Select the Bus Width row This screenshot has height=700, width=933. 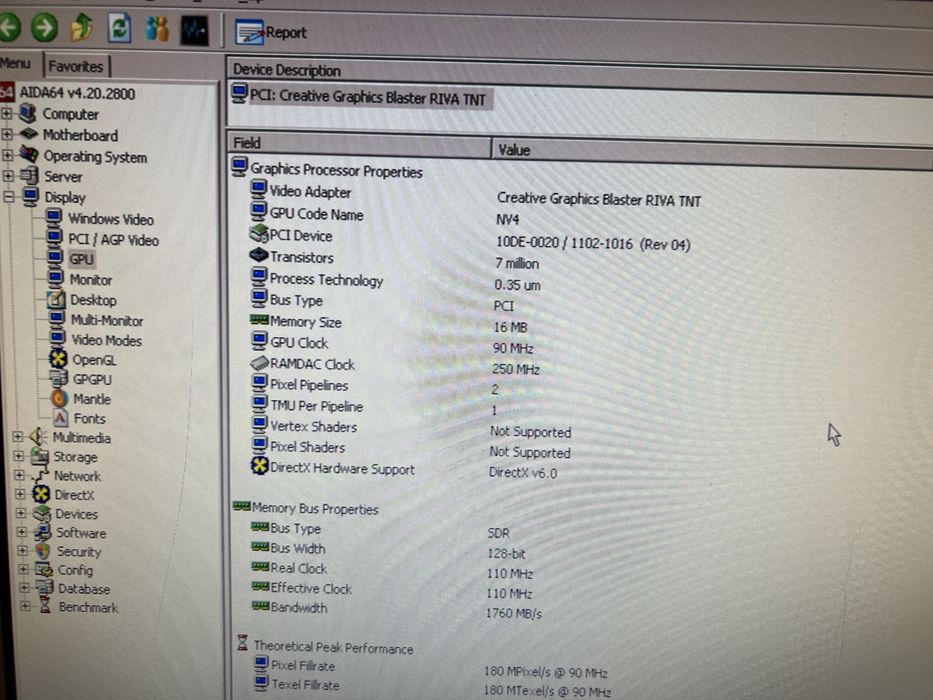coord(389,551)
